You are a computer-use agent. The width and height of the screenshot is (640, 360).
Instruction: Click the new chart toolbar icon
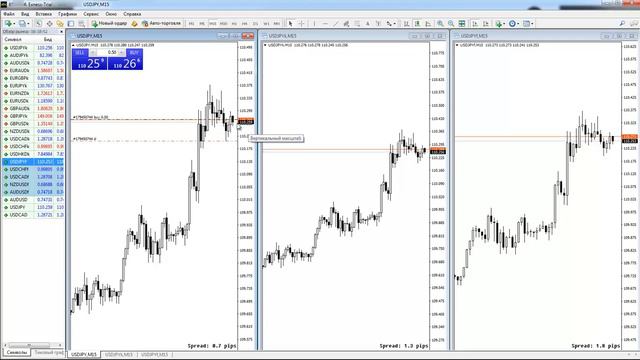pyautogui.click(x=7, y=24)
